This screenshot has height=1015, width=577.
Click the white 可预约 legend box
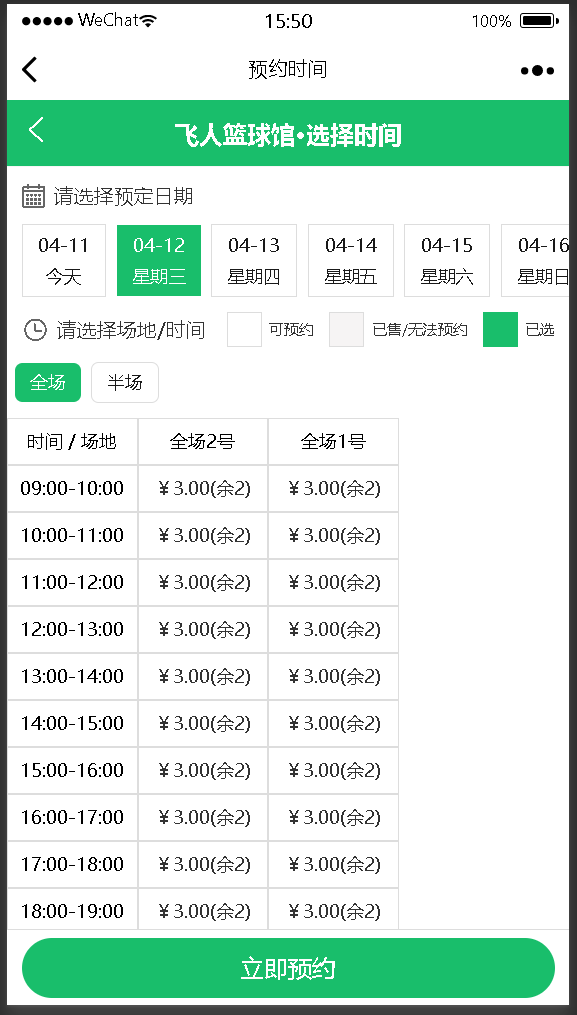click(x=244, y=329)
